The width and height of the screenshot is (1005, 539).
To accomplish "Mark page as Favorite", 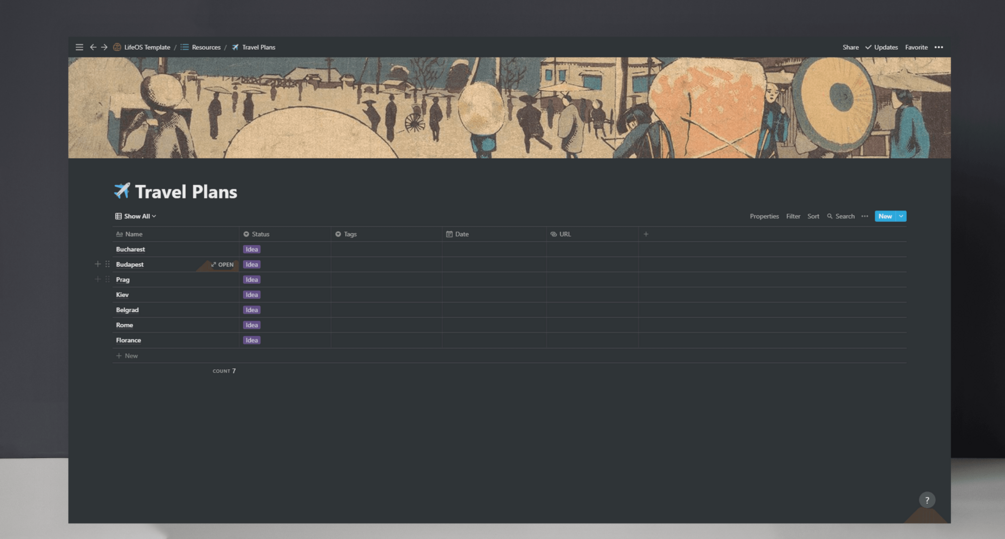I will click(916, 47).
